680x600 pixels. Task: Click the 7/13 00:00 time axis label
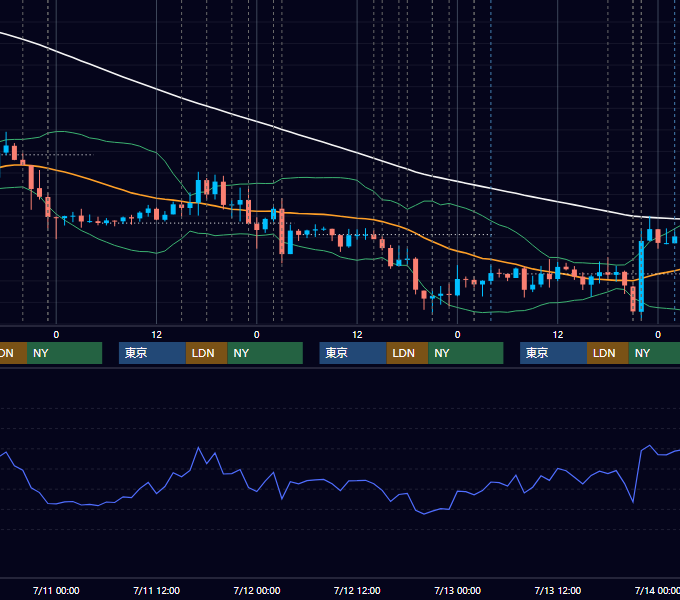point(458,590)
